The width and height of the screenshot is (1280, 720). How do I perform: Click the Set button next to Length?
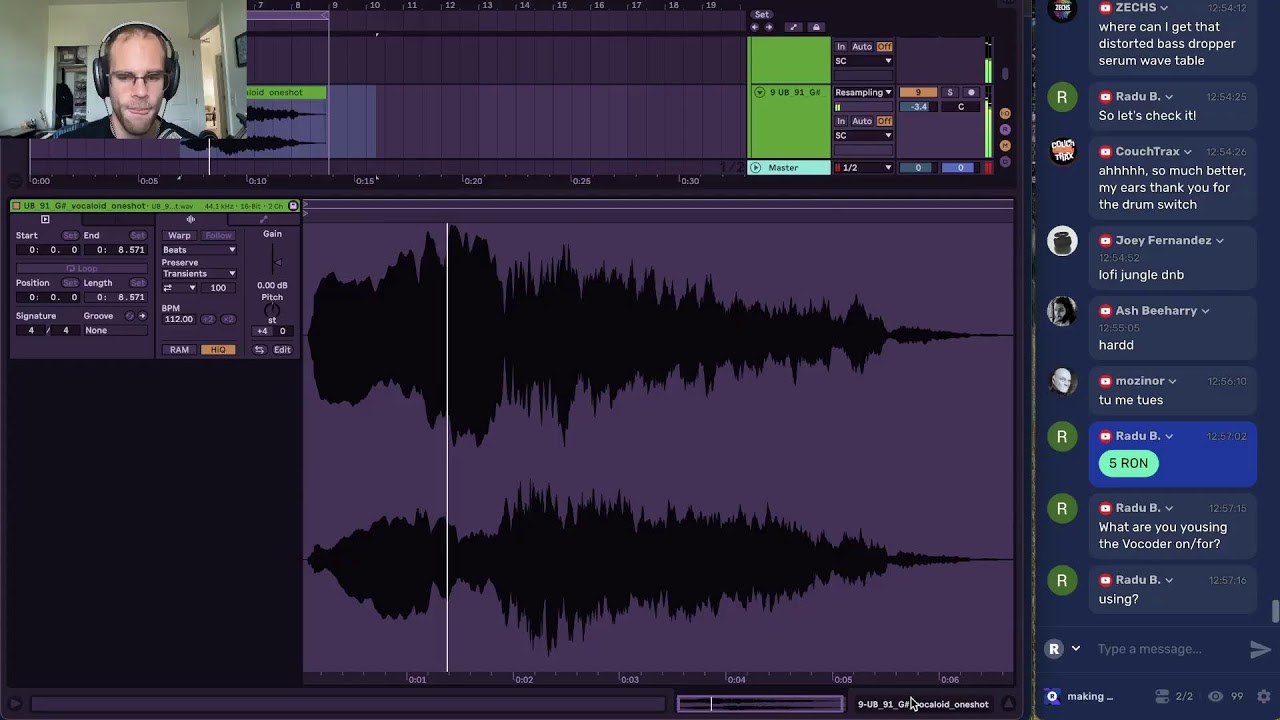tap(138, 283)
